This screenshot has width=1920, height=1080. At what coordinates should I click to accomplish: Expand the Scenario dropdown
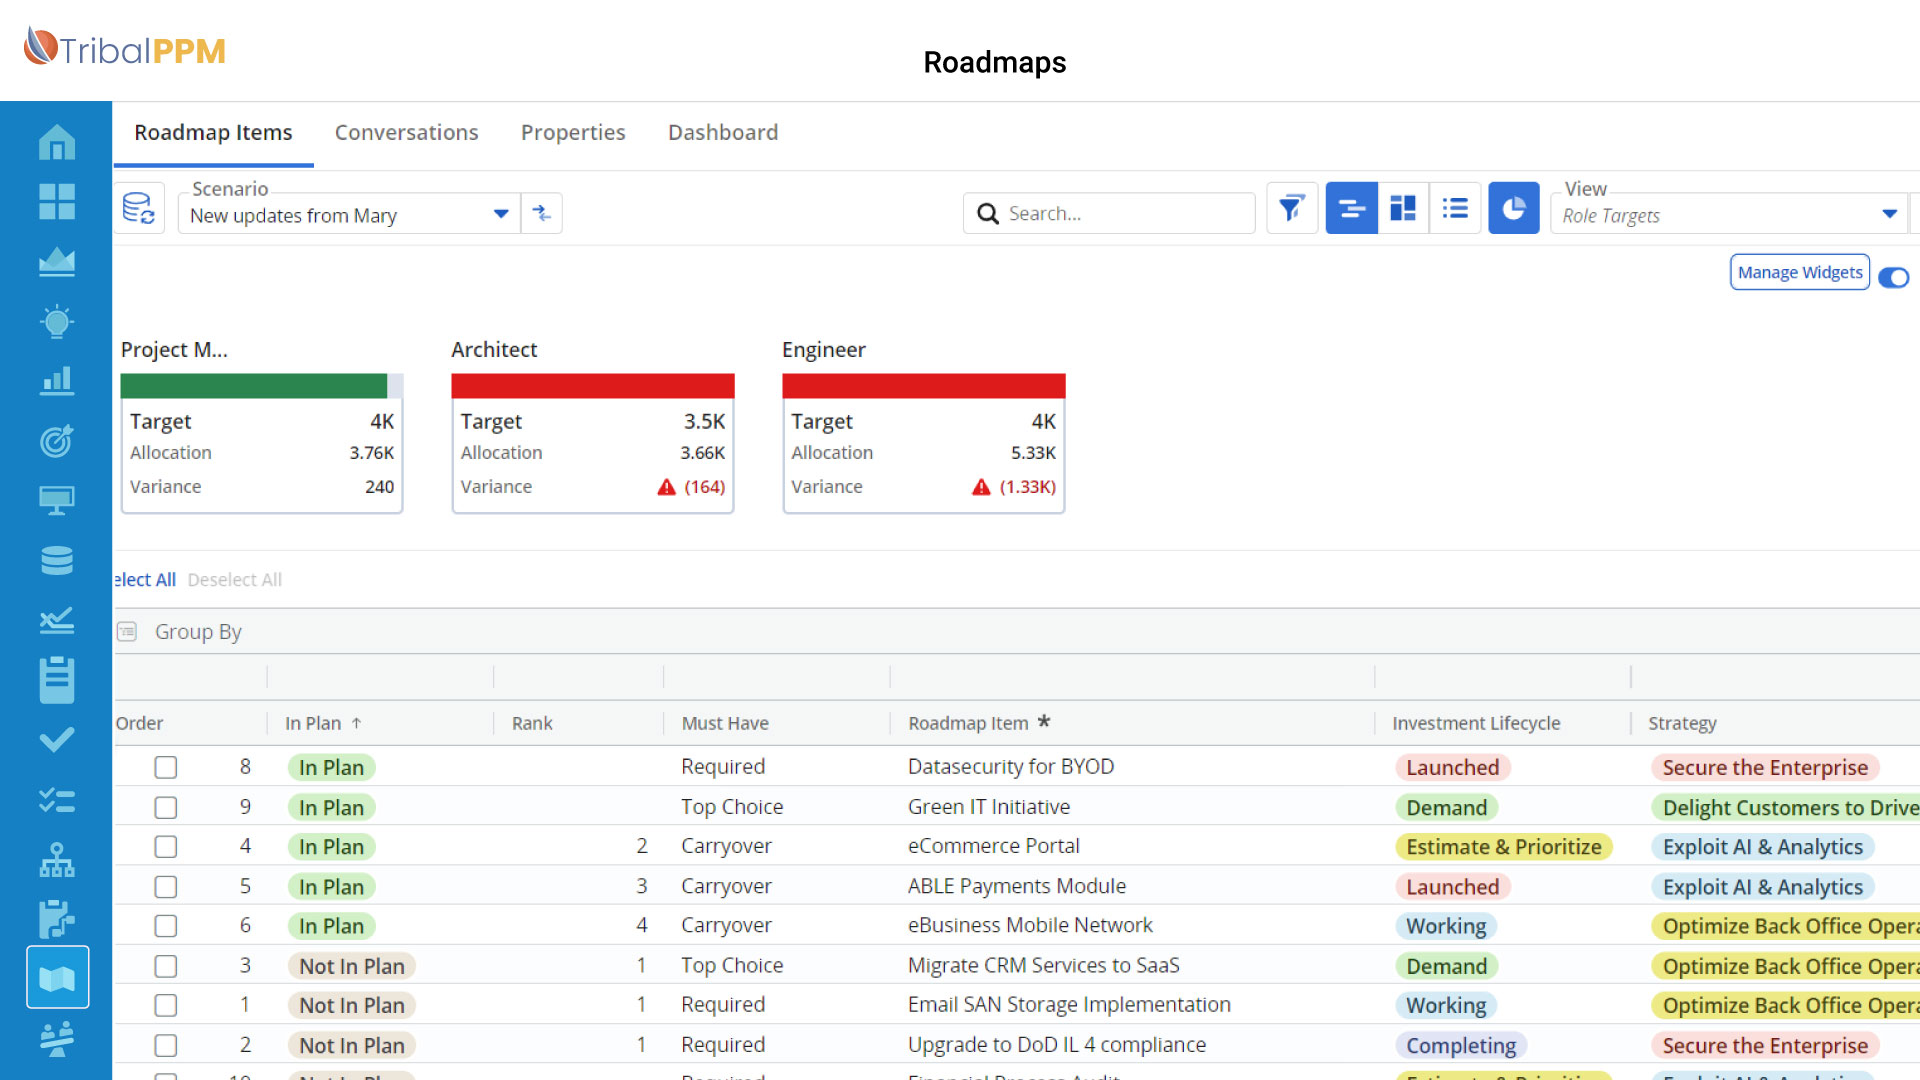501,214
